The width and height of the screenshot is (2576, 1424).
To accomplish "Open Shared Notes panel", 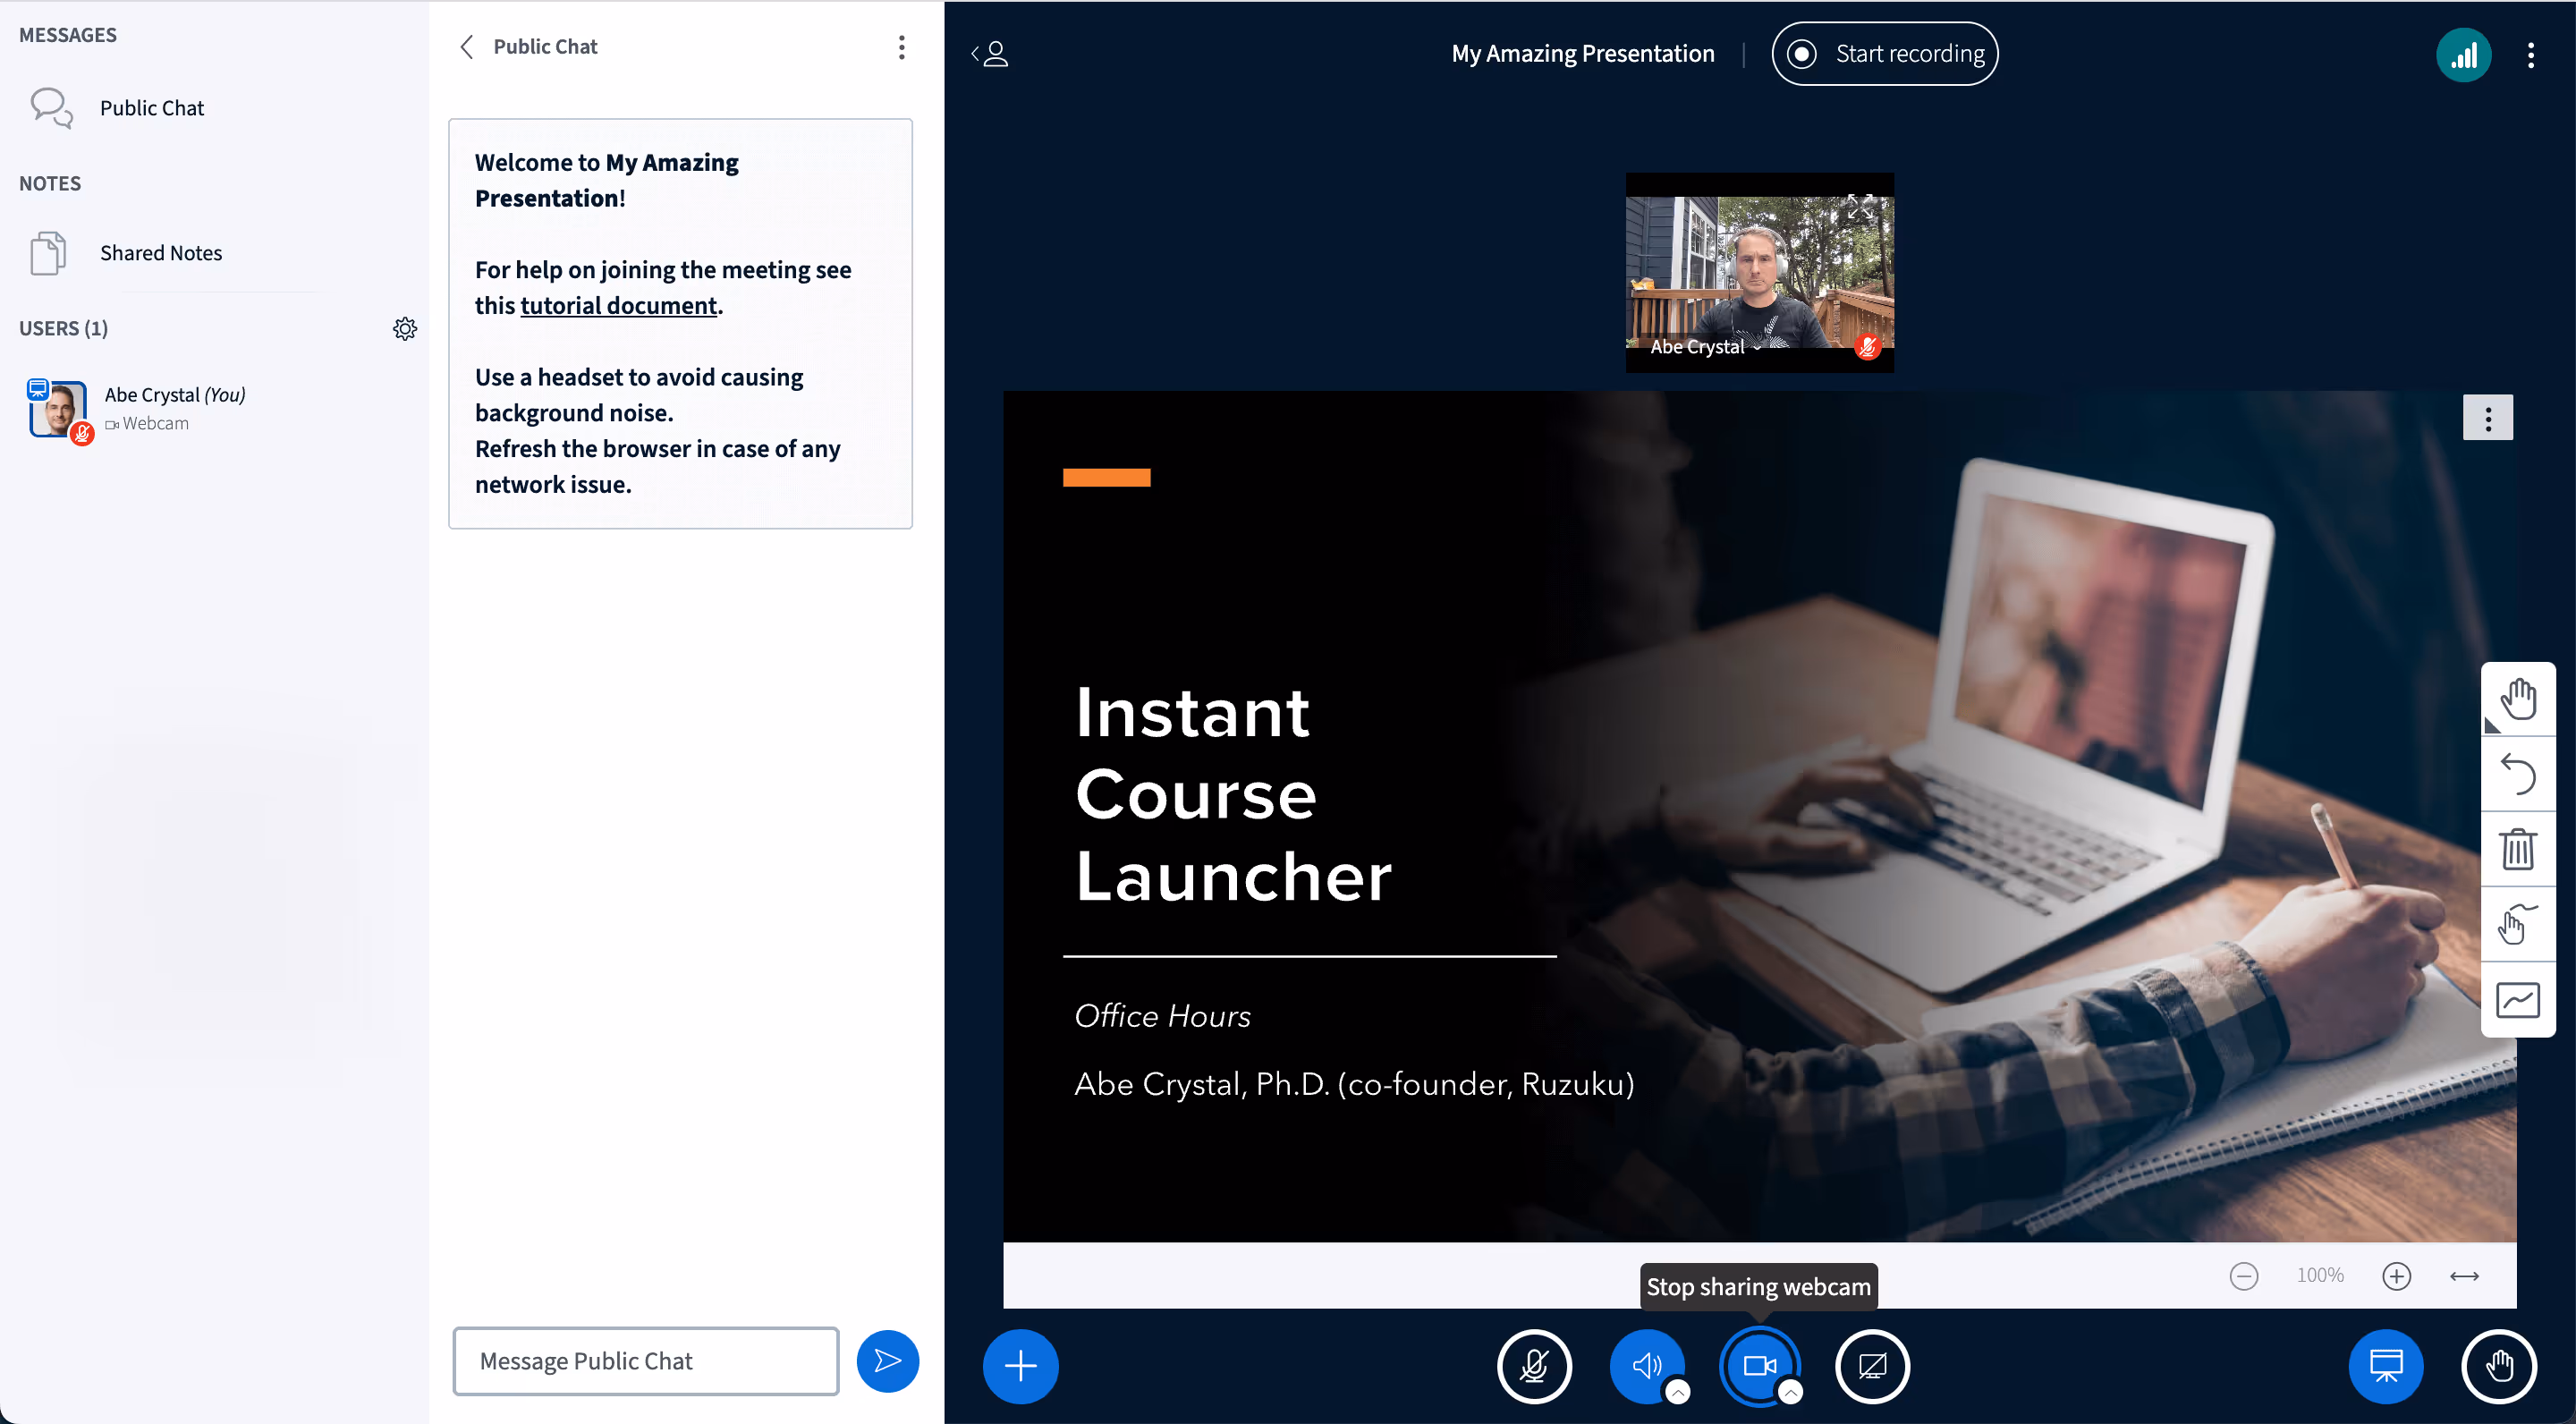I will 161,253.
